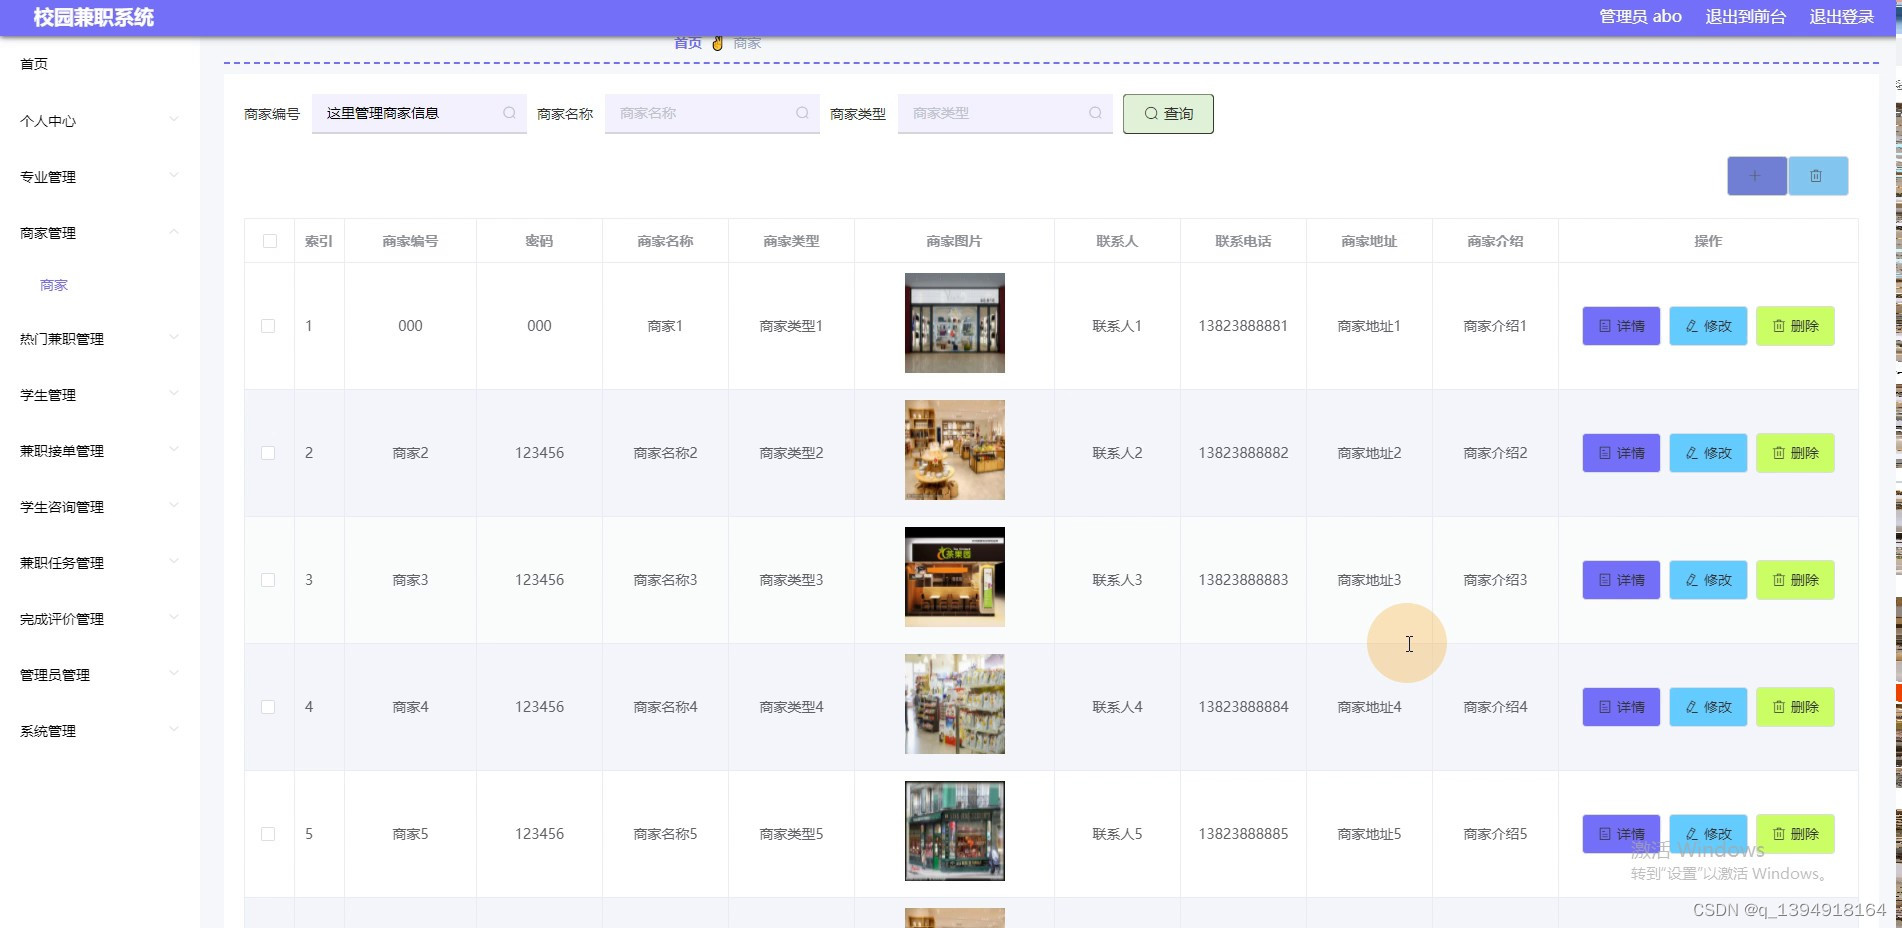Open merchant image thumbnail for 商家名称2
Viewport: 1902px width, 928px height.
pyautogui.click(x=955, y=450)
